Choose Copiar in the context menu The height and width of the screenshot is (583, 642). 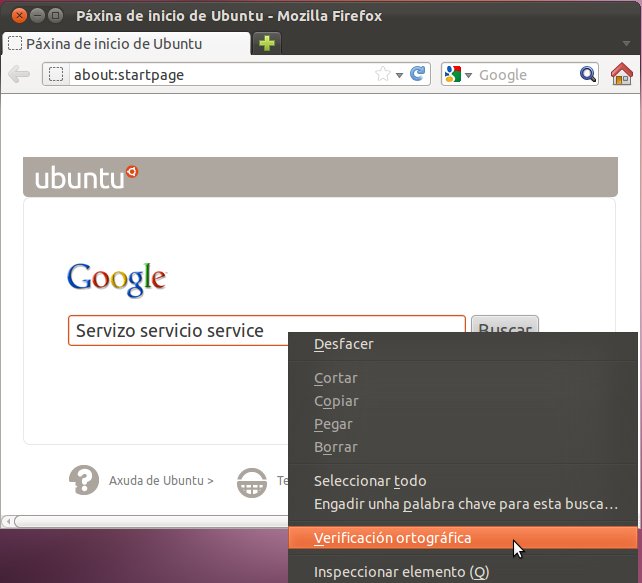coord(463,401)
